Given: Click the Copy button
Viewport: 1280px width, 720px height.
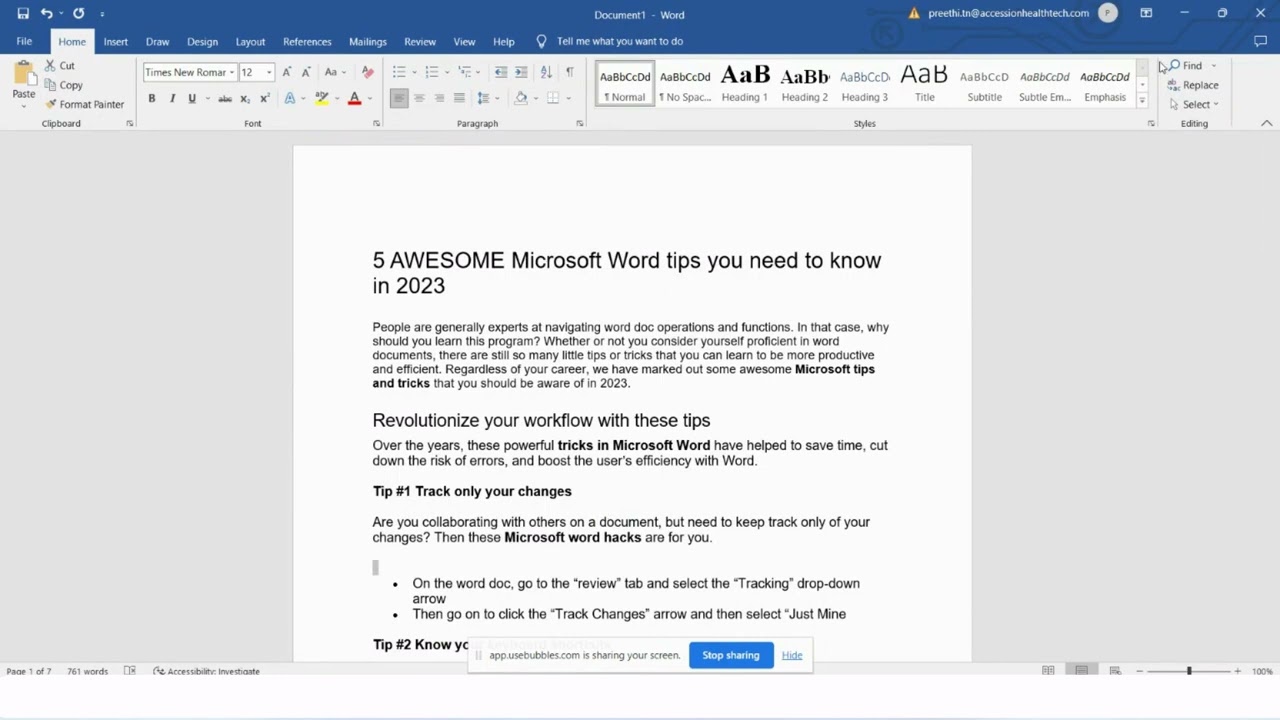Looking at the screenshot, I should (63, 85).
